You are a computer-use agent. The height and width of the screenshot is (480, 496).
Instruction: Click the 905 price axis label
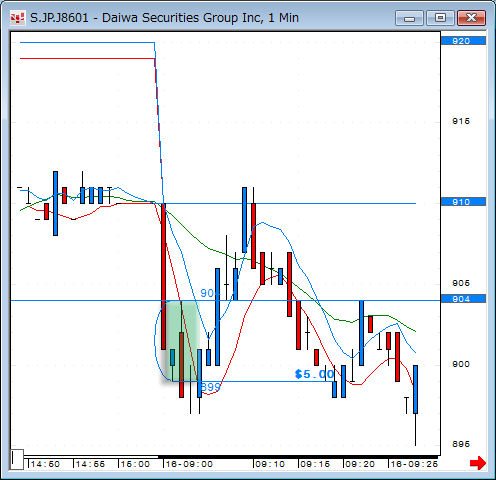coord(461,283)
